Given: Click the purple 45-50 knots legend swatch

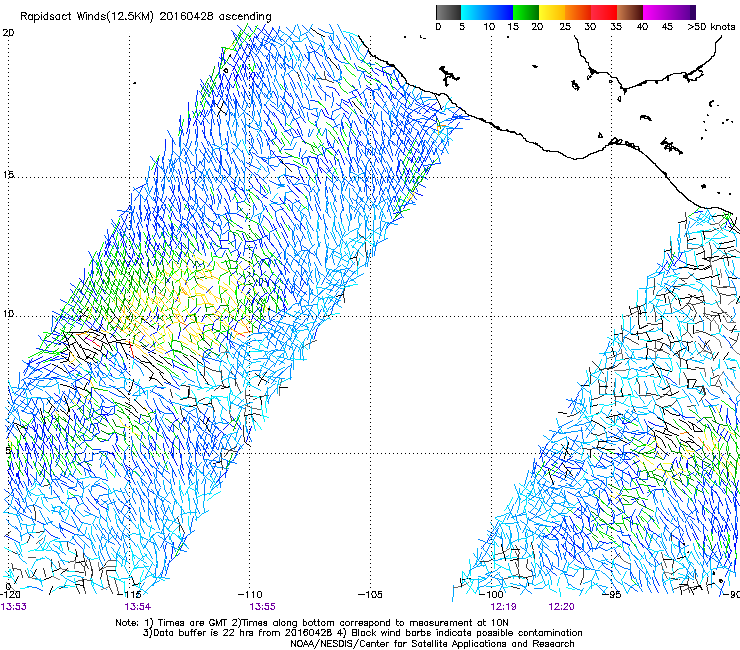Looking at the screenshot, I should tap(682, 12).
